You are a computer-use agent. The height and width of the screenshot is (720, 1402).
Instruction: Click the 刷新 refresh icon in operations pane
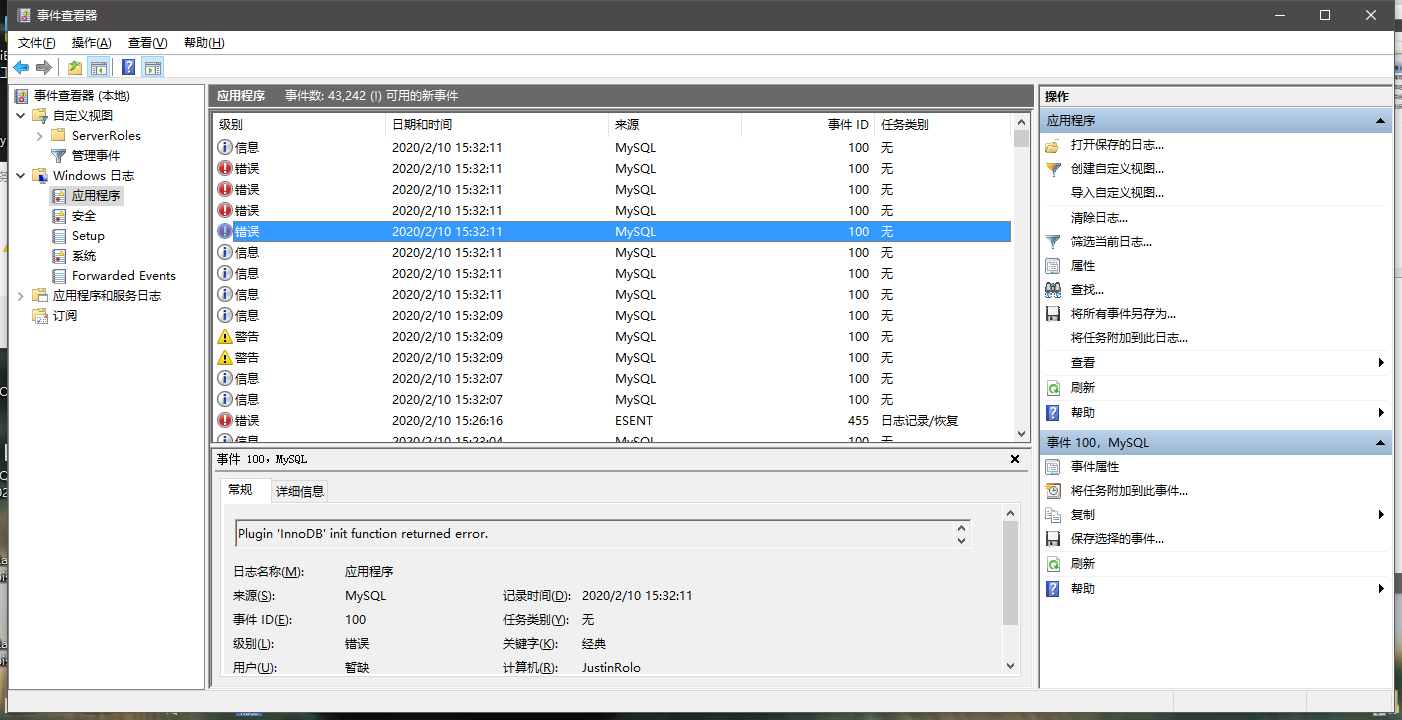[1051, 387]
